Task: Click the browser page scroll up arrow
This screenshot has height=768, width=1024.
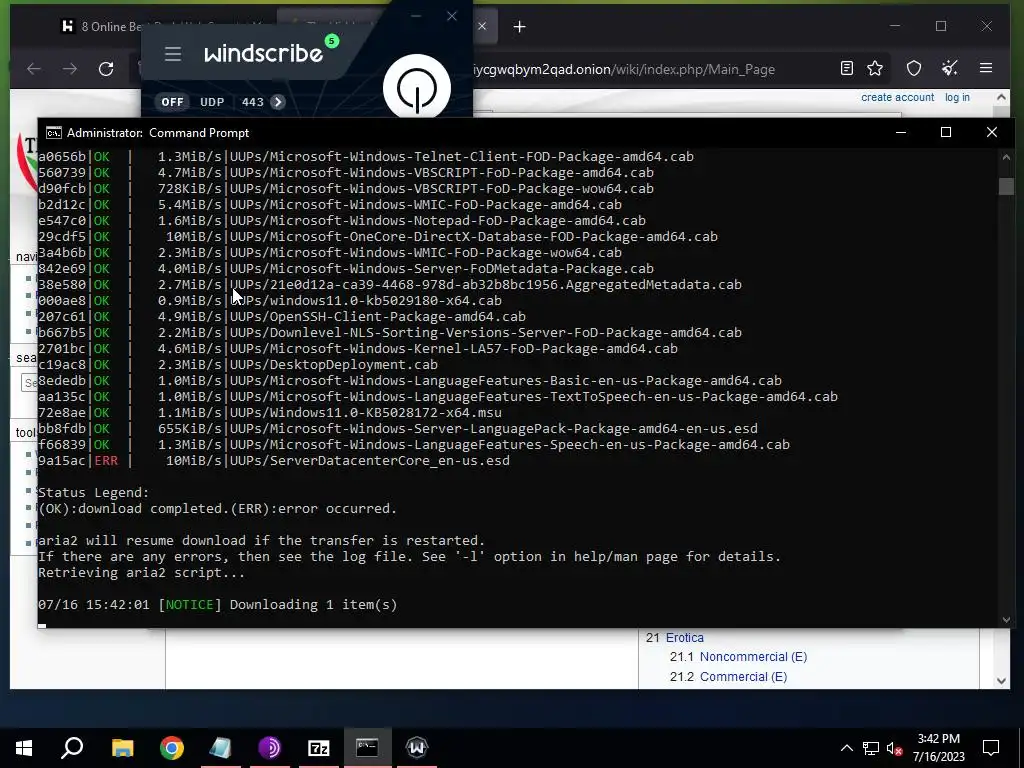Action: [x=1002, y=97]
